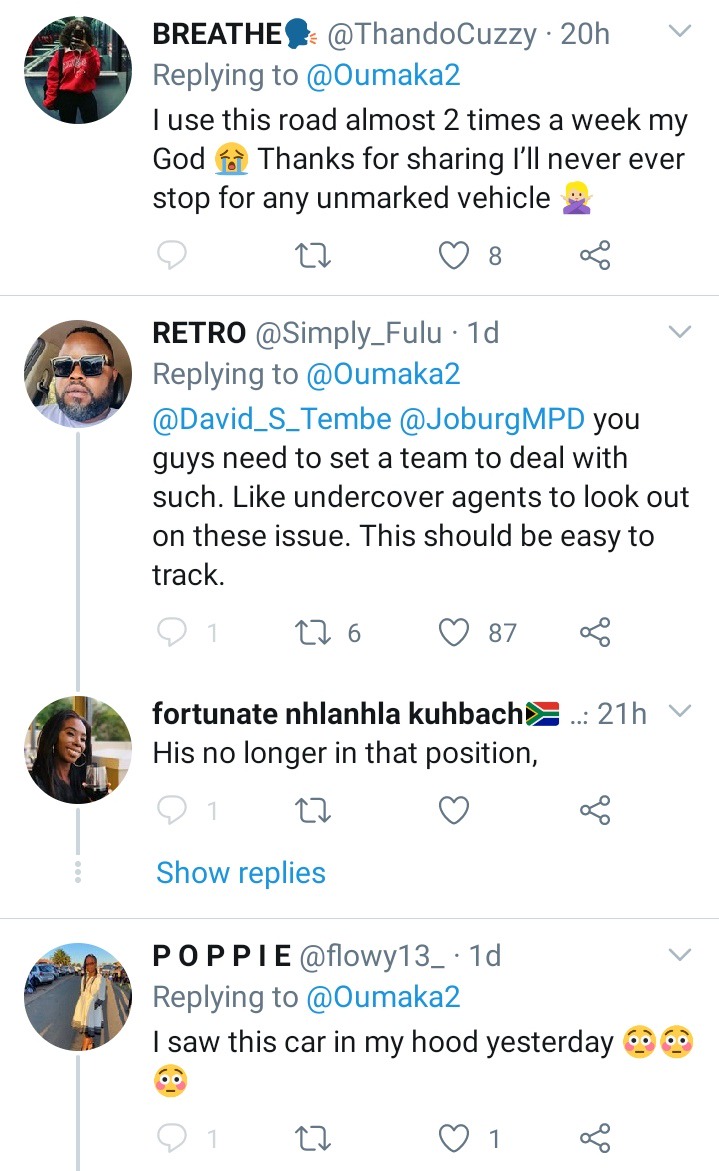The height and width of the screenshot is (1171, 719).
Task: Click Show replies link
Action: tap(241, 873)
